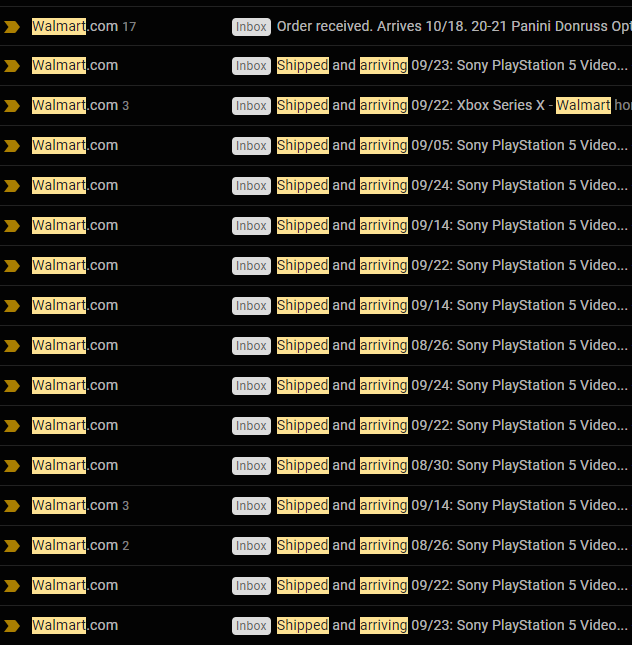Toggle importance marker on 09/14 thread with 3 messages
This screenshot has height=645, width=632.
pyautogui.click(x=12, y=506)
